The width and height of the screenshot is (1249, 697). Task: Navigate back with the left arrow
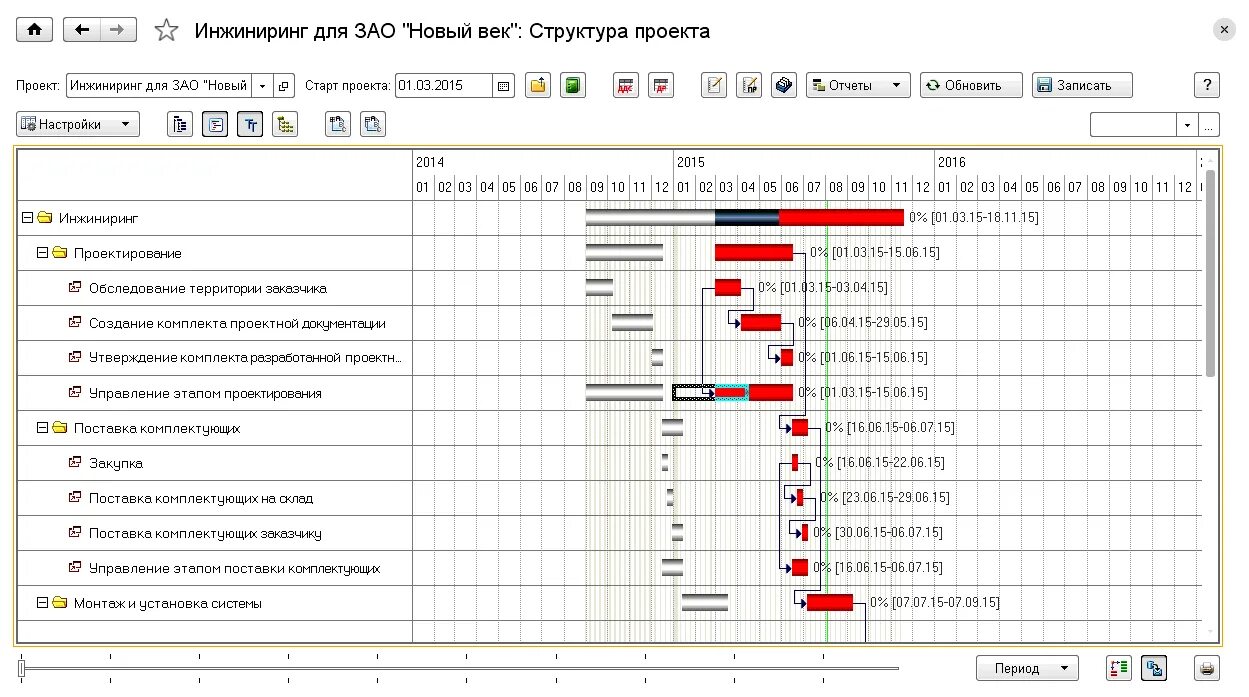(81, 30)
